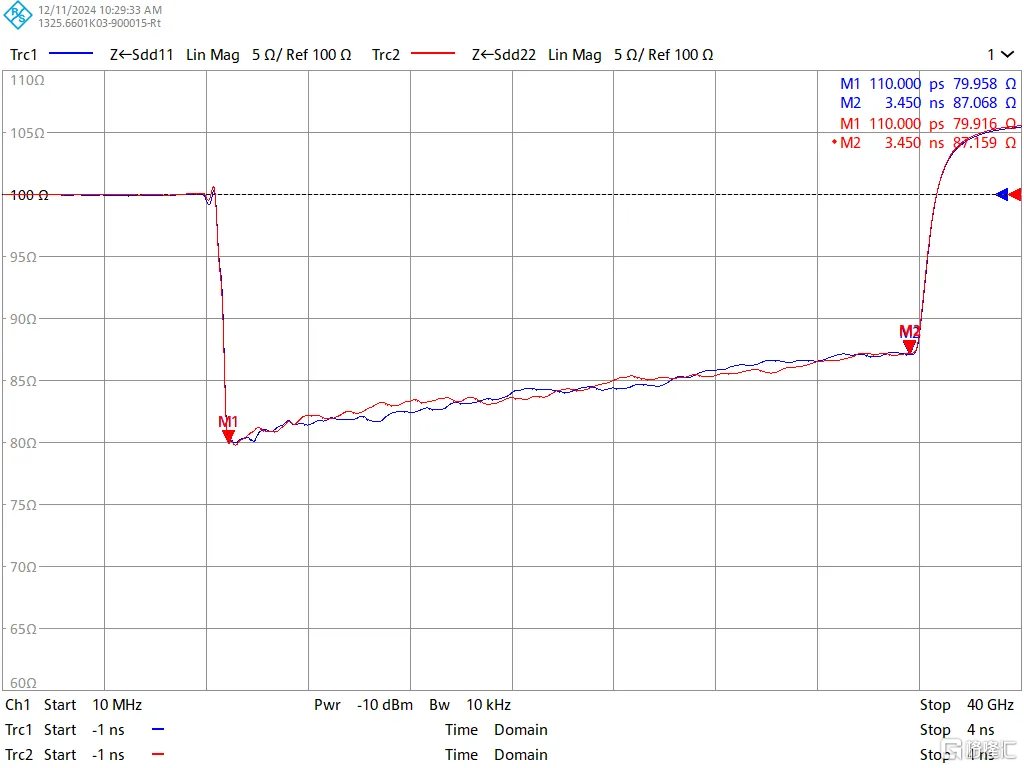Click the Pwr -10 dBm power setting
The image size is (1024, 768).
tap(363, 705)
